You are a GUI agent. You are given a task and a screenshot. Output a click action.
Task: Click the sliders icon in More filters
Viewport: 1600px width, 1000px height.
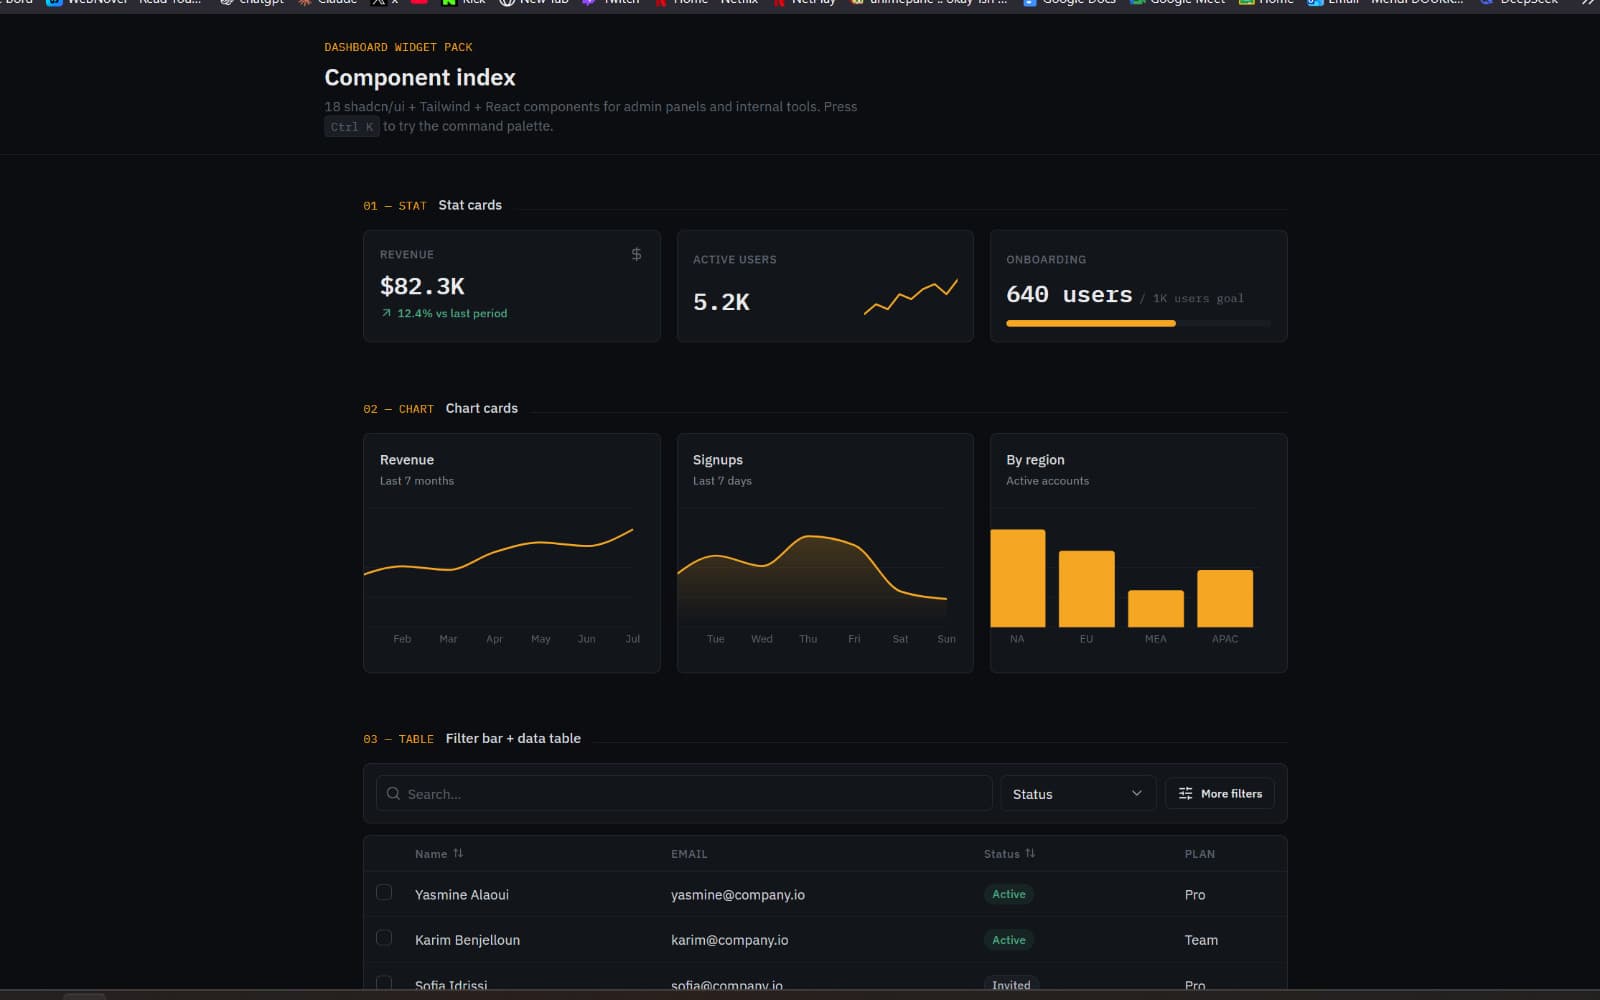pyautogui.click(x=1185, y=793)
